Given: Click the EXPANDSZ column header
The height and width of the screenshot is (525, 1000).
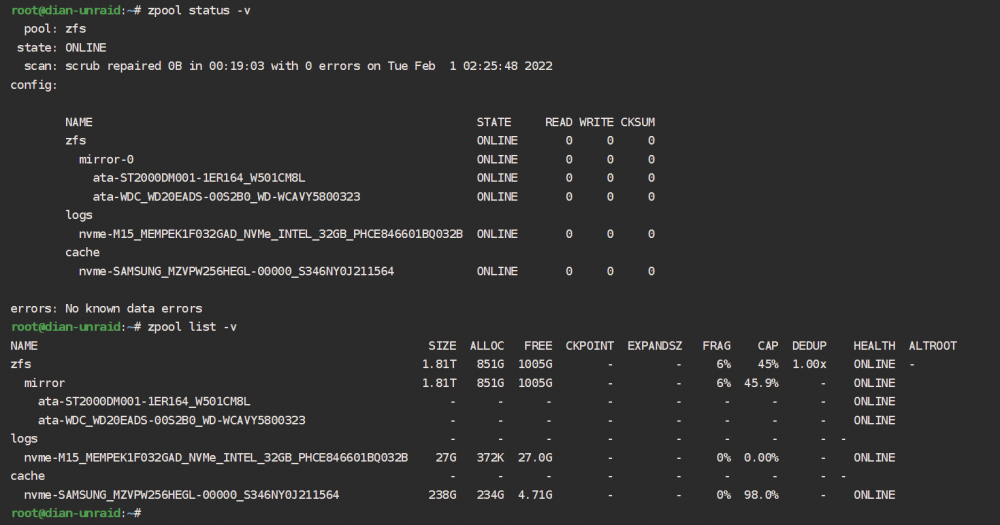Looking at the screenshot, I should coord(654,346).
